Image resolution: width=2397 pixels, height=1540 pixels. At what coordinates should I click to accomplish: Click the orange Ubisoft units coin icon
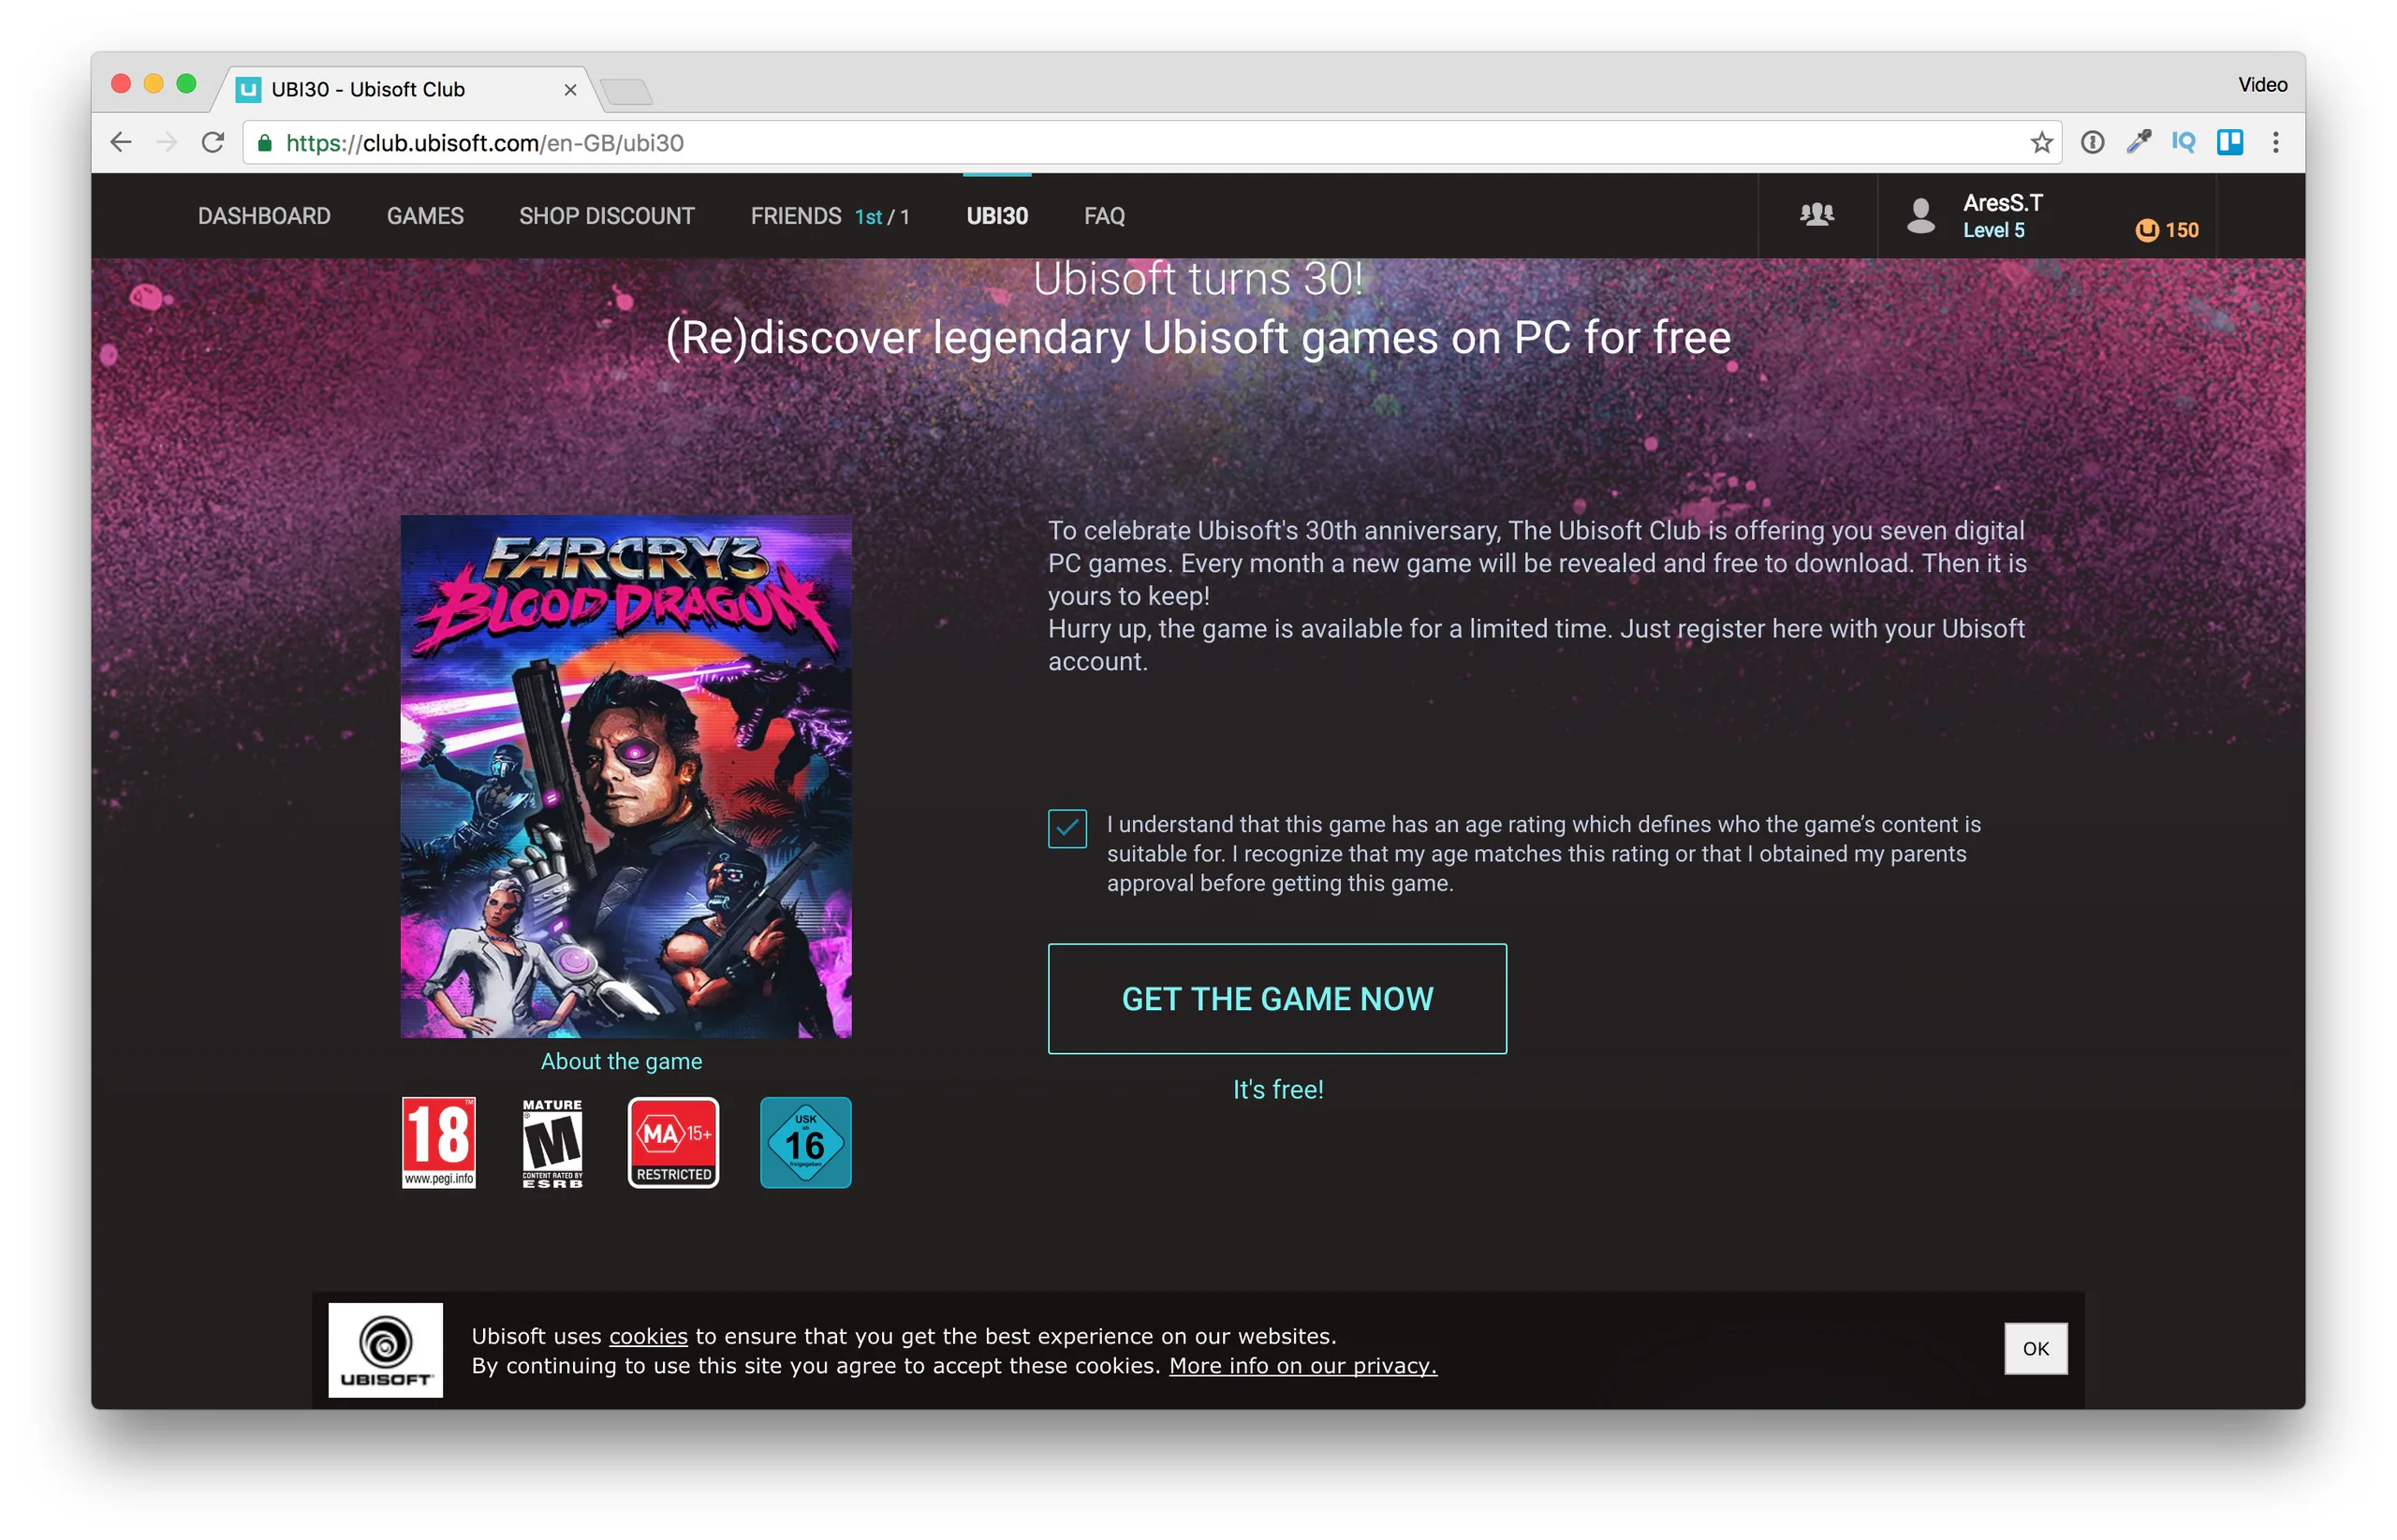[2146, 230]
